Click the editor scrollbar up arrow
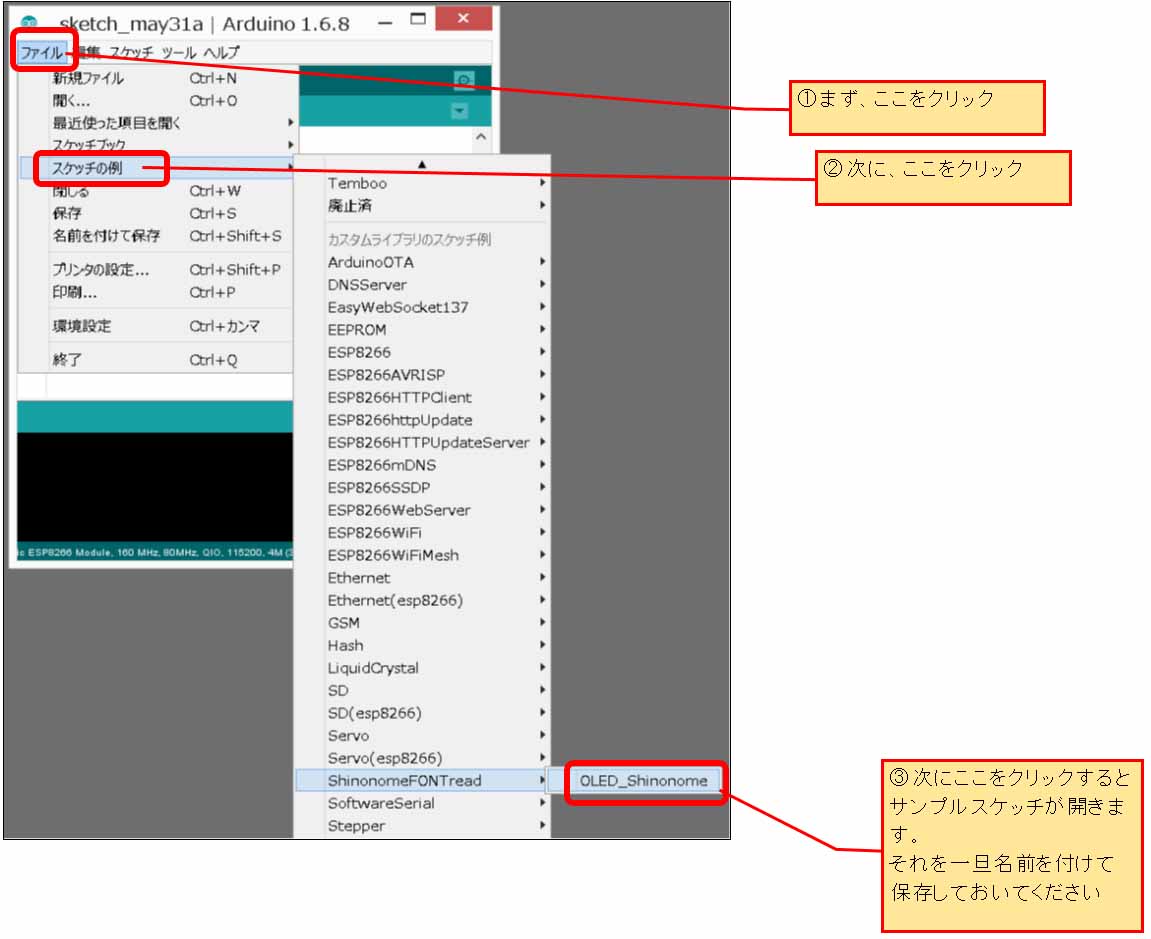 [481, 137]
